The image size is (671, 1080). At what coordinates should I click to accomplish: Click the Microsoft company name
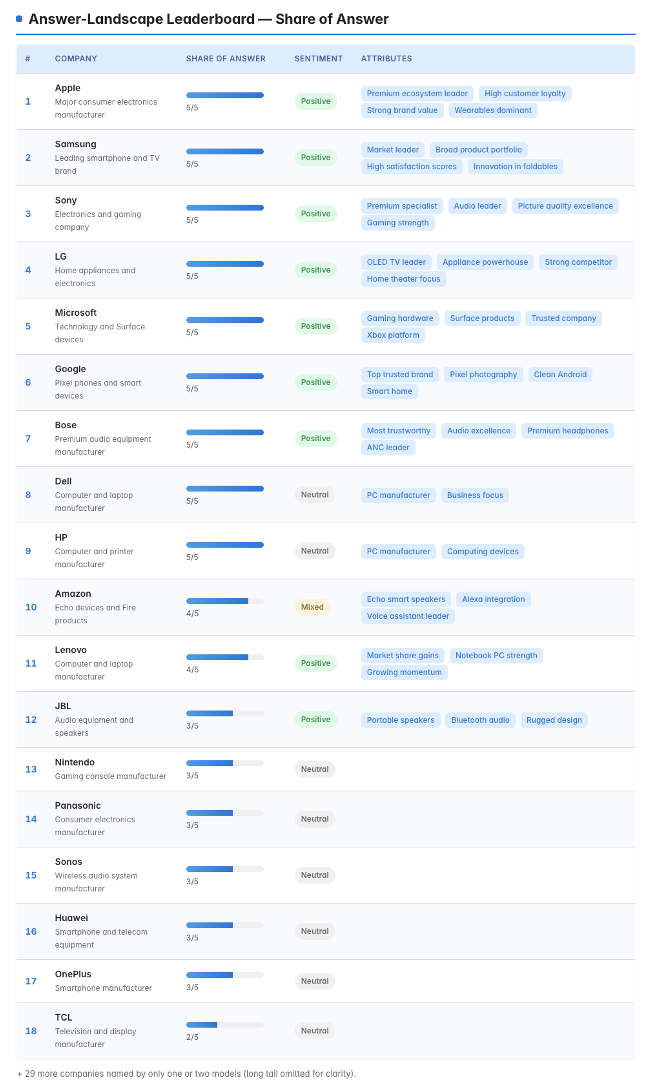pos(76,313)
